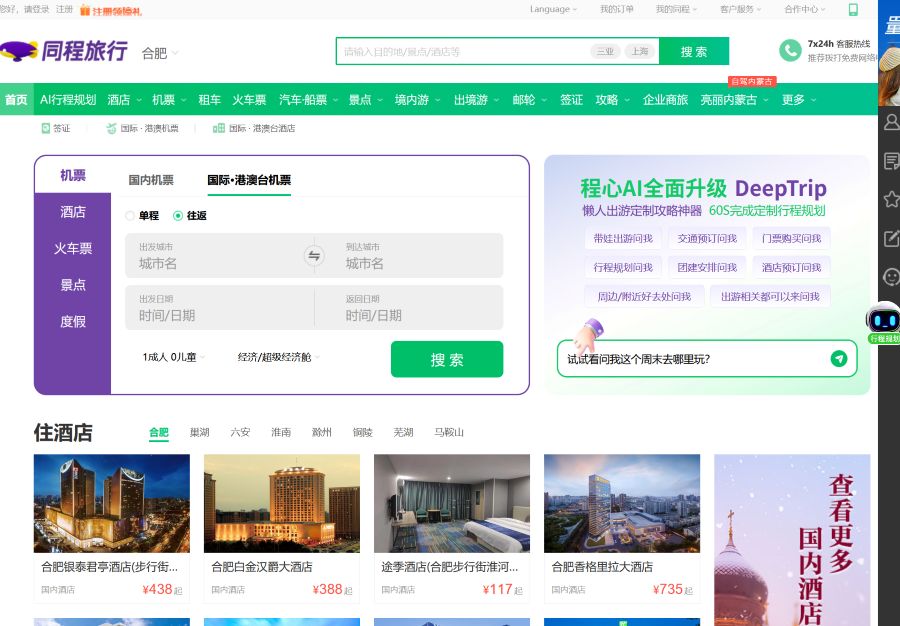Click the green mobile app icon top right
Viewport: 900px width, 626px height.
coord(851,9)
